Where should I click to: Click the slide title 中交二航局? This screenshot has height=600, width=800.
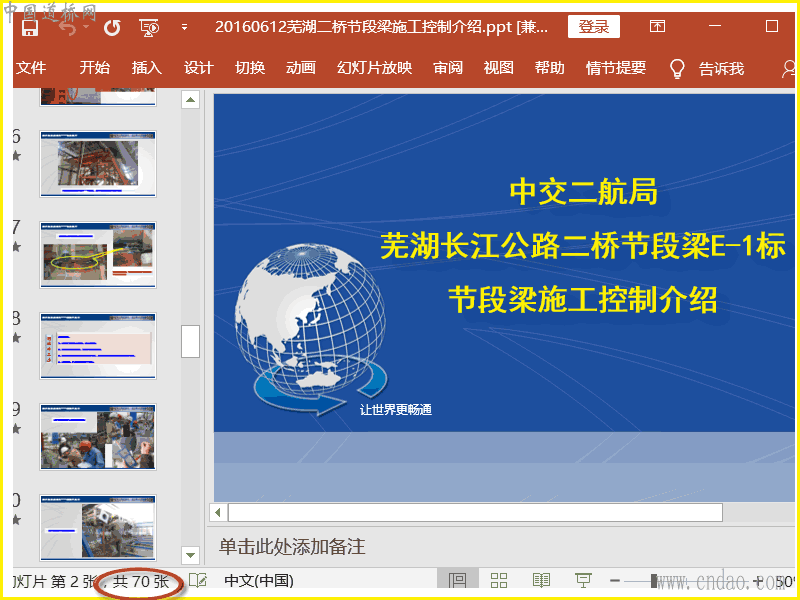(x=584, y=192)
